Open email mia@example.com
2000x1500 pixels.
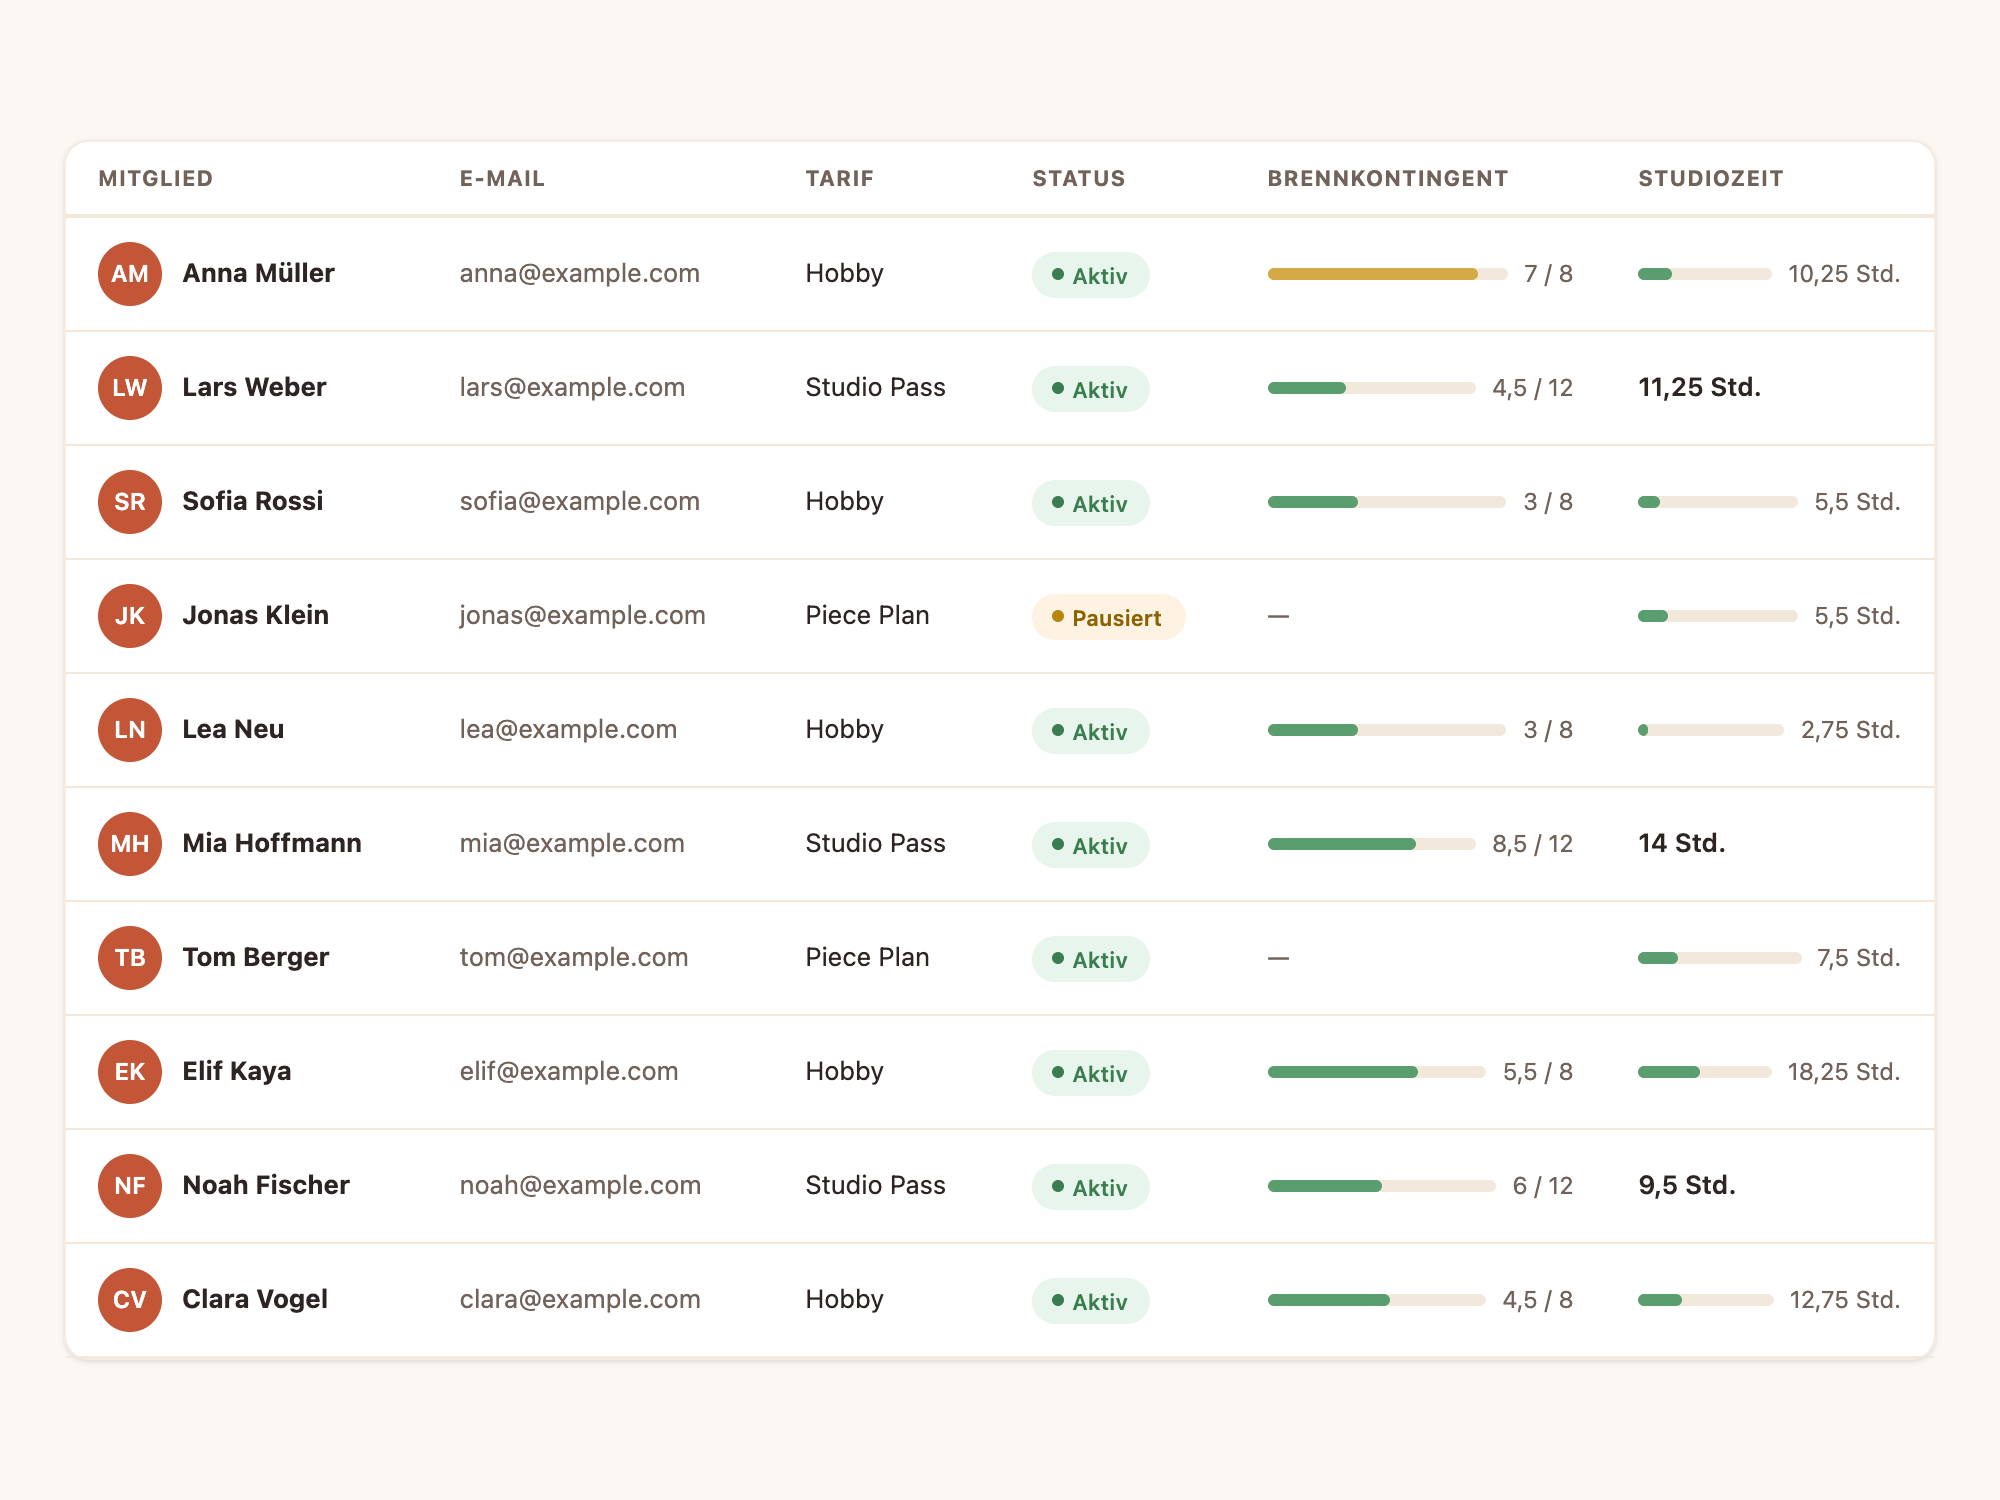coord(572,844)
